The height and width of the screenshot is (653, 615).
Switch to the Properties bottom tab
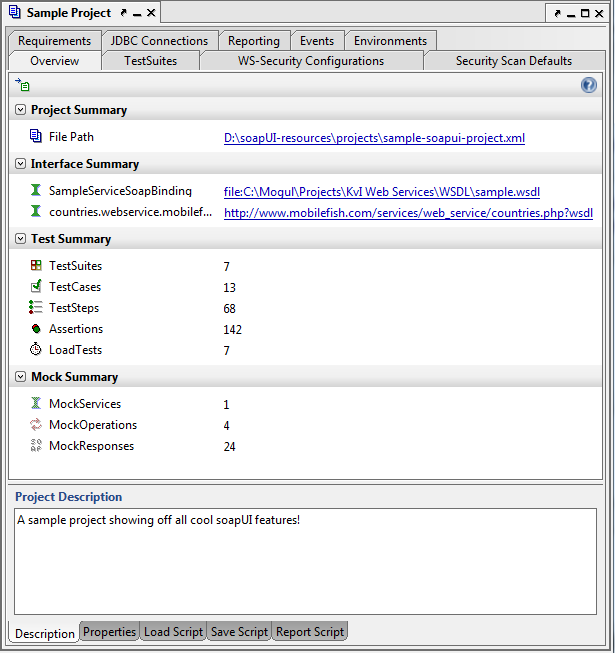click(x=109, y=631)
